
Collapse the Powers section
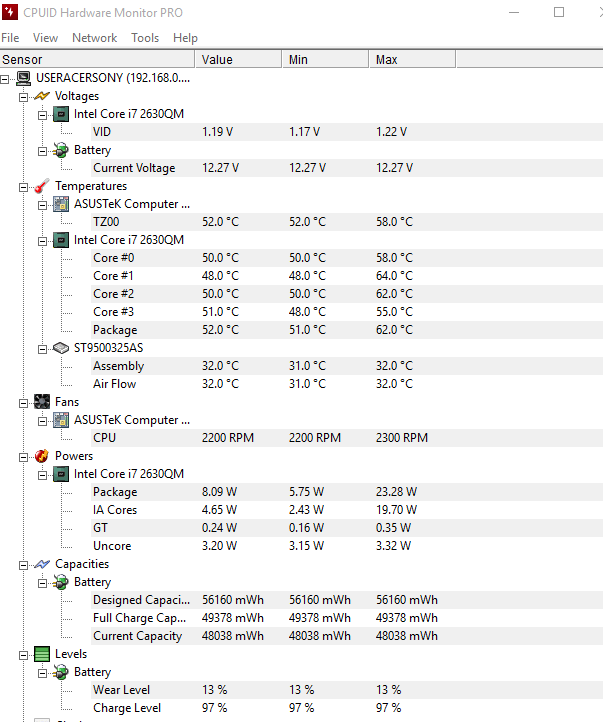point(23,457)
